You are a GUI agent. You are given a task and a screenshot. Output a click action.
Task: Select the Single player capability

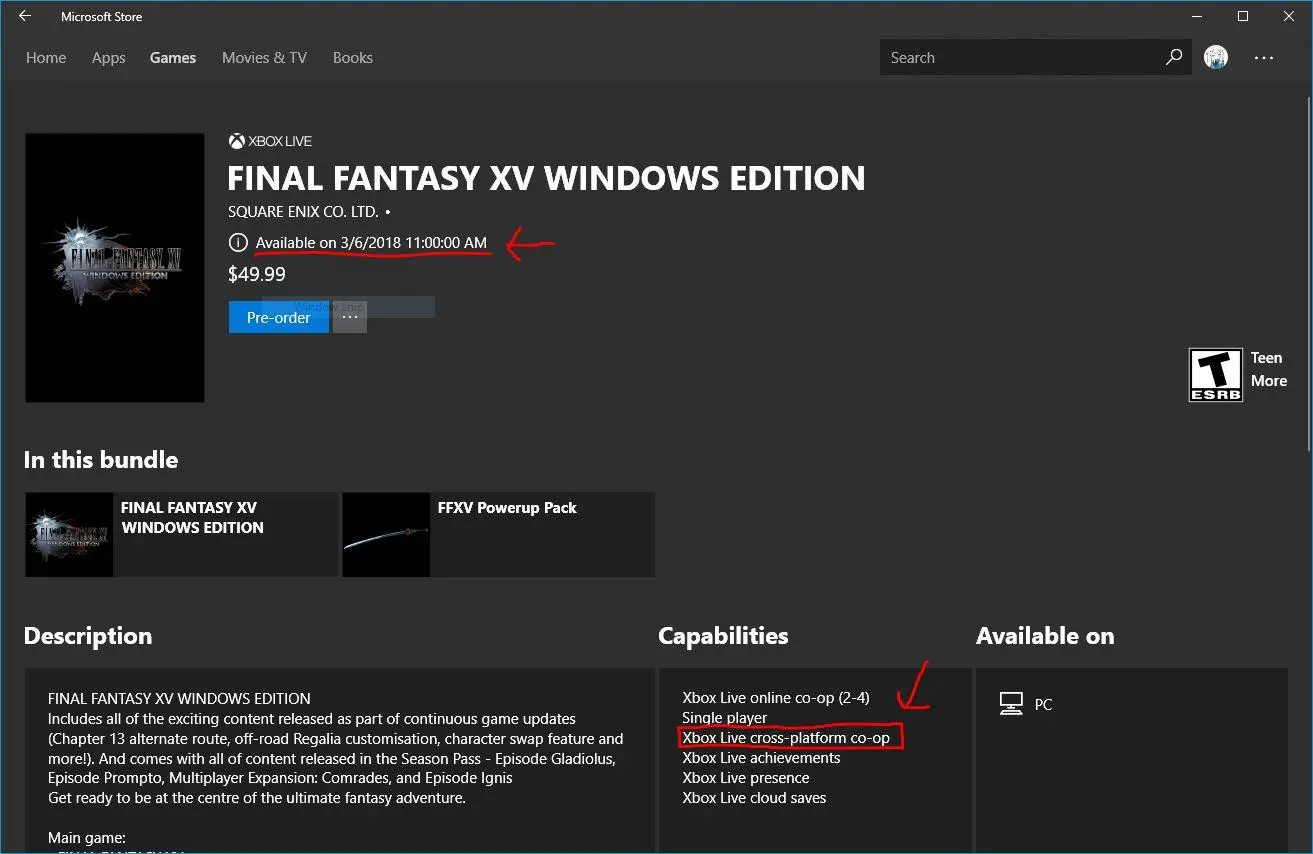pyautogui.click(x=725, y=718)
